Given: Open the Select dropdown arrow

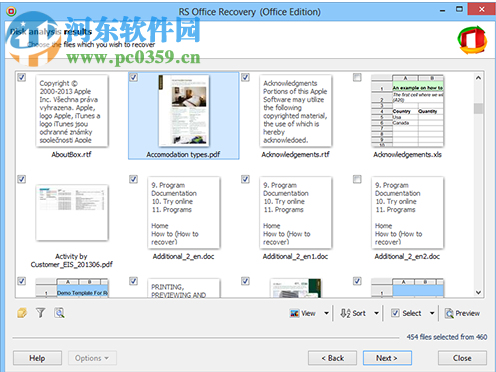Looking at the screenshot, I should [x=432, y=313].
